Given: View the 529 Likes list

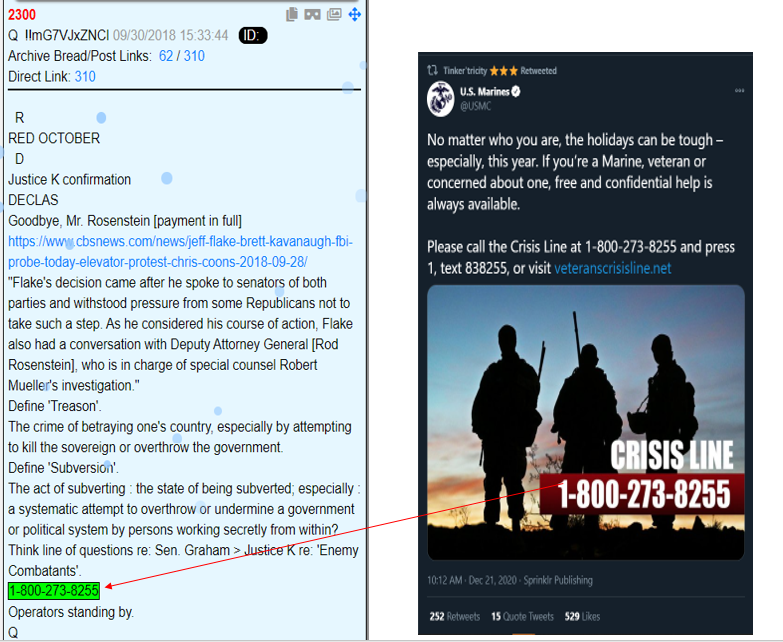Looking at the screenshot, I should (x=582, y=617).
